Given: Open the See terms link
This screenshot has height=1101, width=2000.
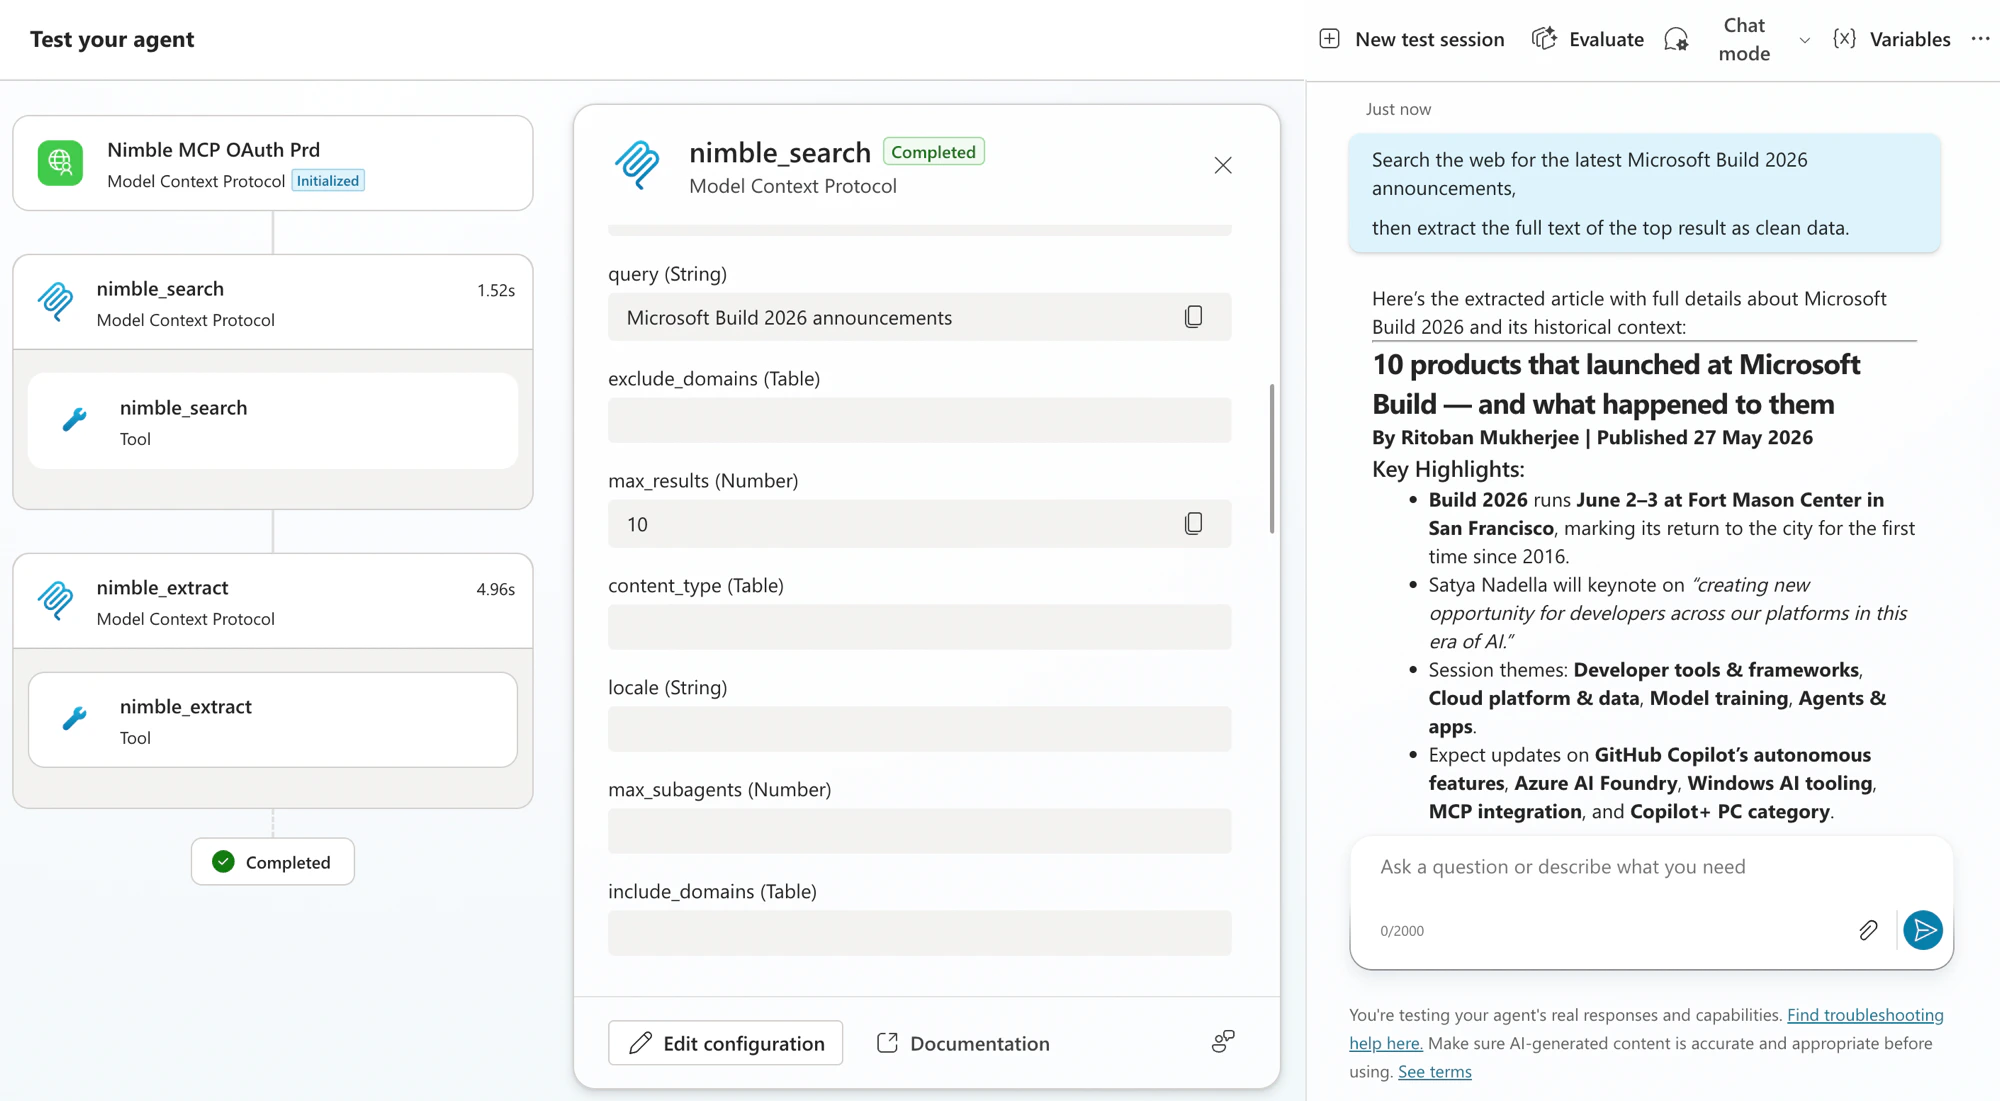Looking at the screenshot, I should (1434, 1072).
